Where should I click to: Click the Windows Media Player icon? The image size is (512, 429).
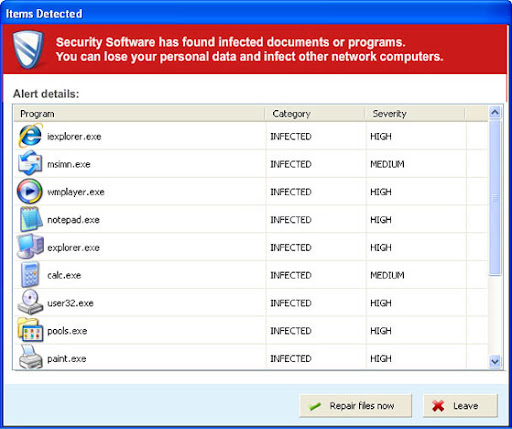(x=30, y=191)
